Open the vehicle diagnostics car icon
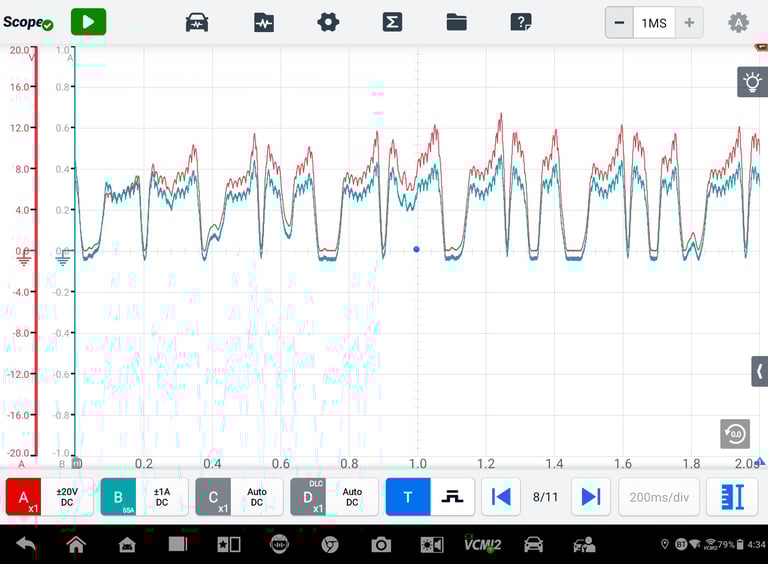The height and width of the screenshot is (564, 768). 533,544
